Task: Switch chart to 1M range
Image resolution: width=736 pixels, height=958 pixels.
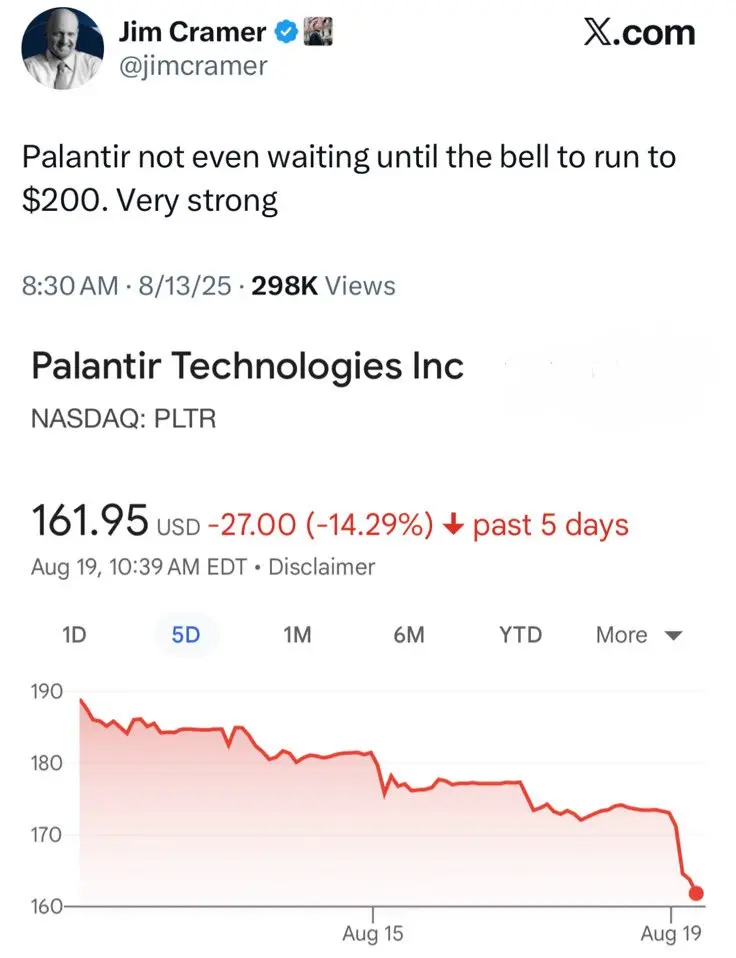Action: (x=297, y=635)
